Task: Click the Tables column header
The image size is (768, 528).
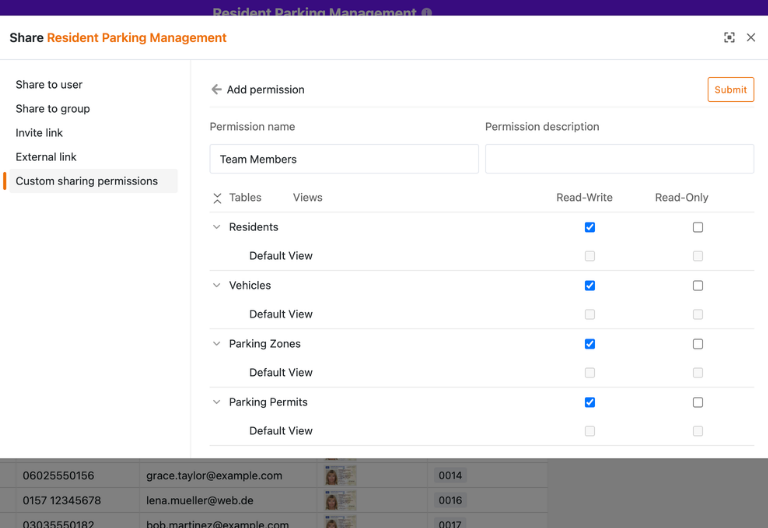Action: click(x=245, y=197)
